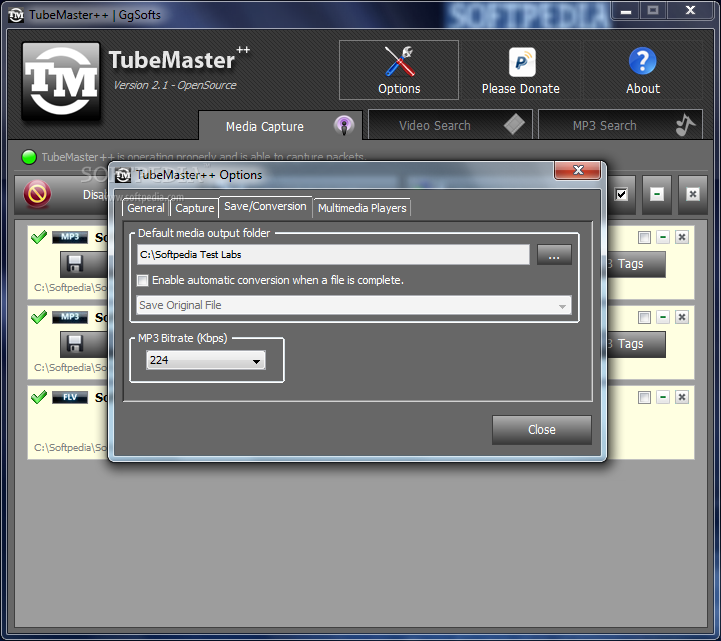The width and height of the screenshot is (721, 641).
Task: Click the remove X icon in first MP3 row
Action: pos(682,237)
